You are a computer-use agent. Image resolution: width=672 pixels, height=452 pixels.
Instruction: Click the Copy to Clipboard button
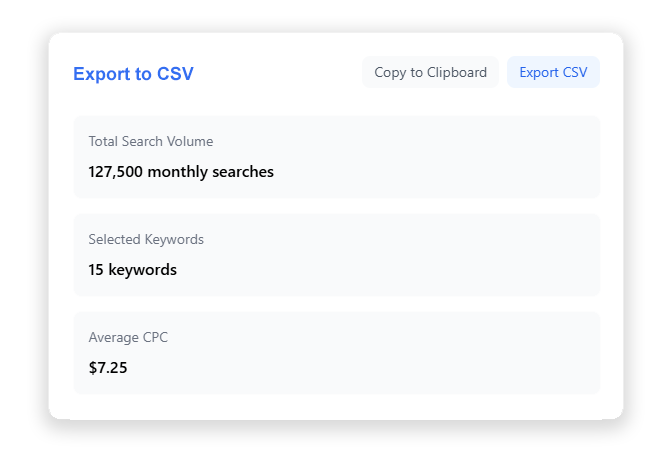pos(430,72)
